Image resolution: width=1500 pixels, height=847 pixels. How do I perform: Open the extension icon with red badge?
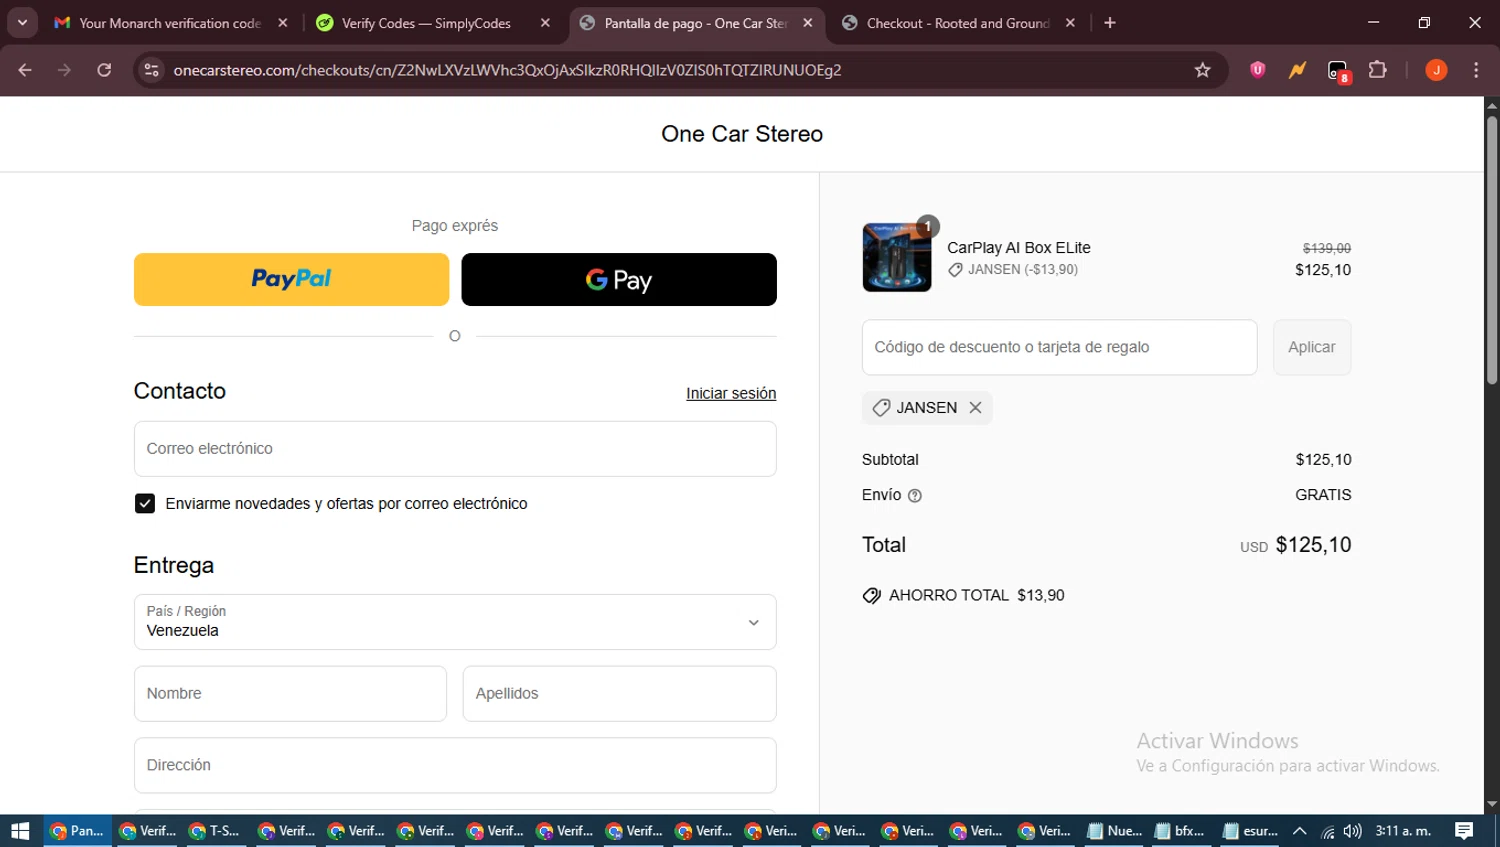[x=1338, y=71]
